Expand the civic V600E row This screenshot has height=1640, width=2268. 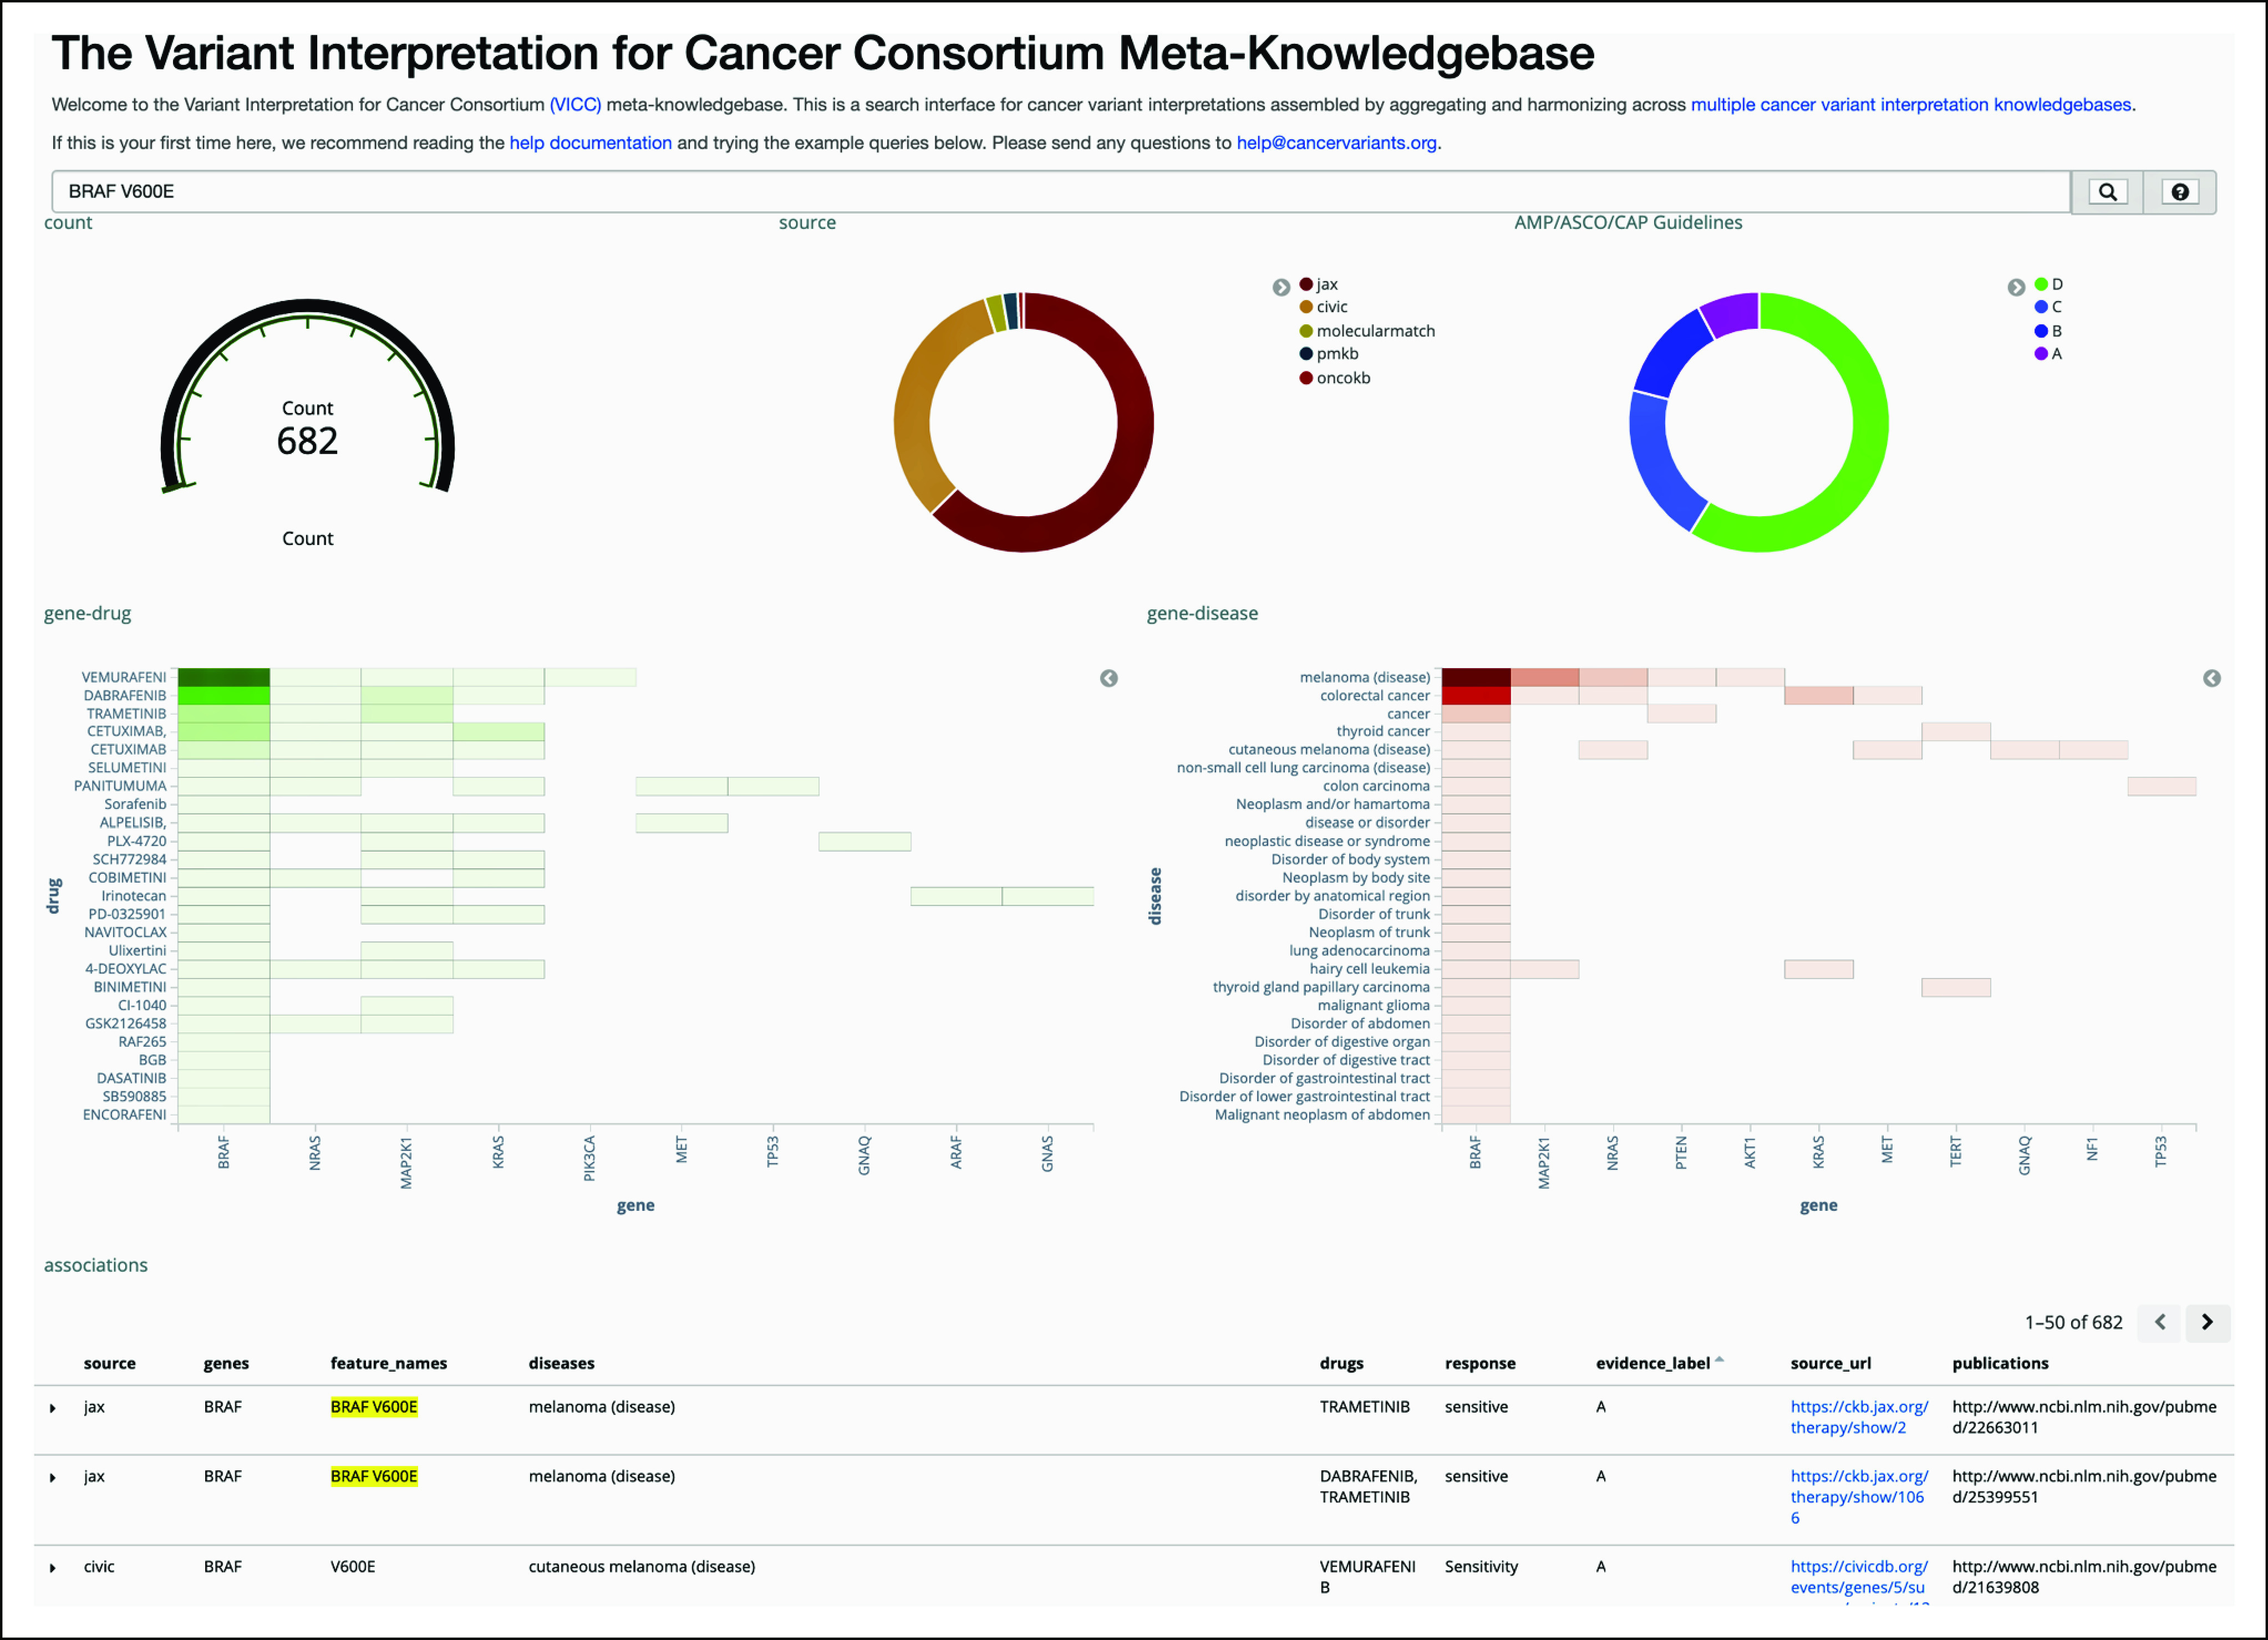tap(53, 1568)
